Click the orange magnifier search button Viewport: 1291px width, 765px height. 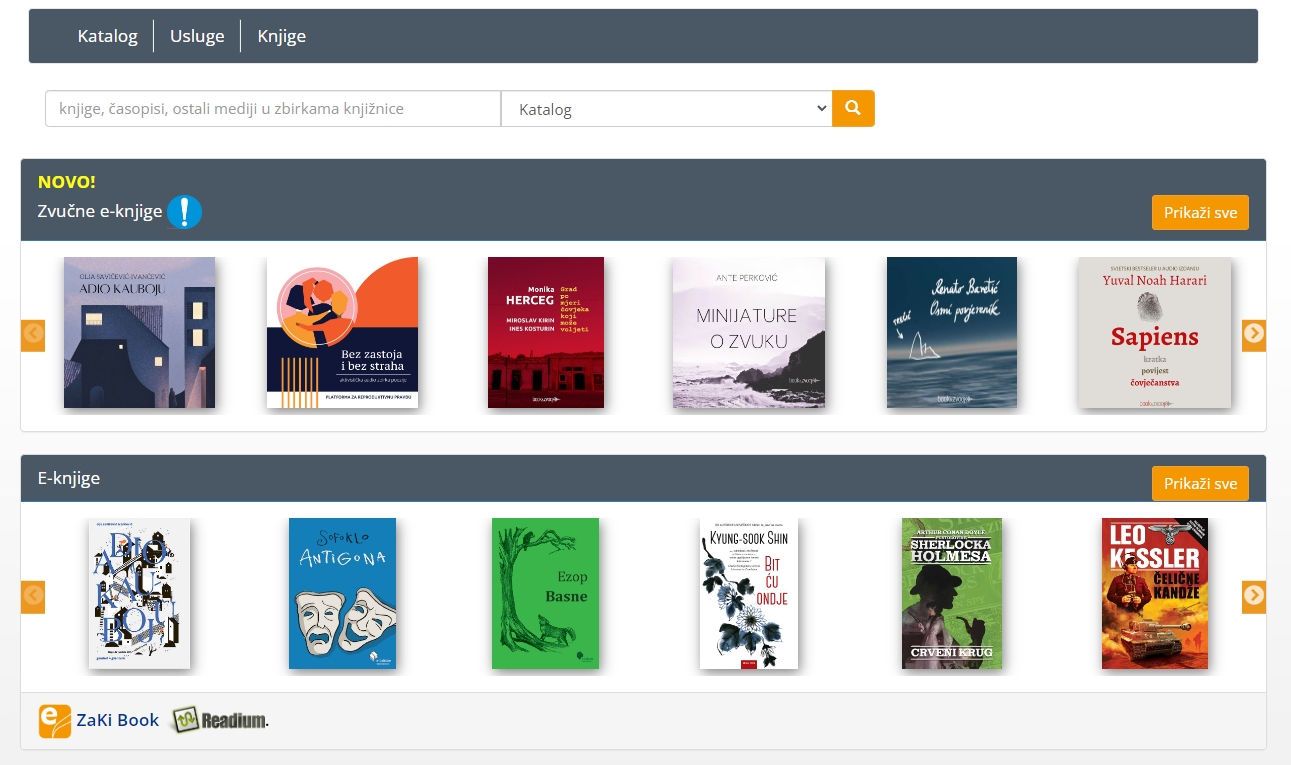[853, 108]
